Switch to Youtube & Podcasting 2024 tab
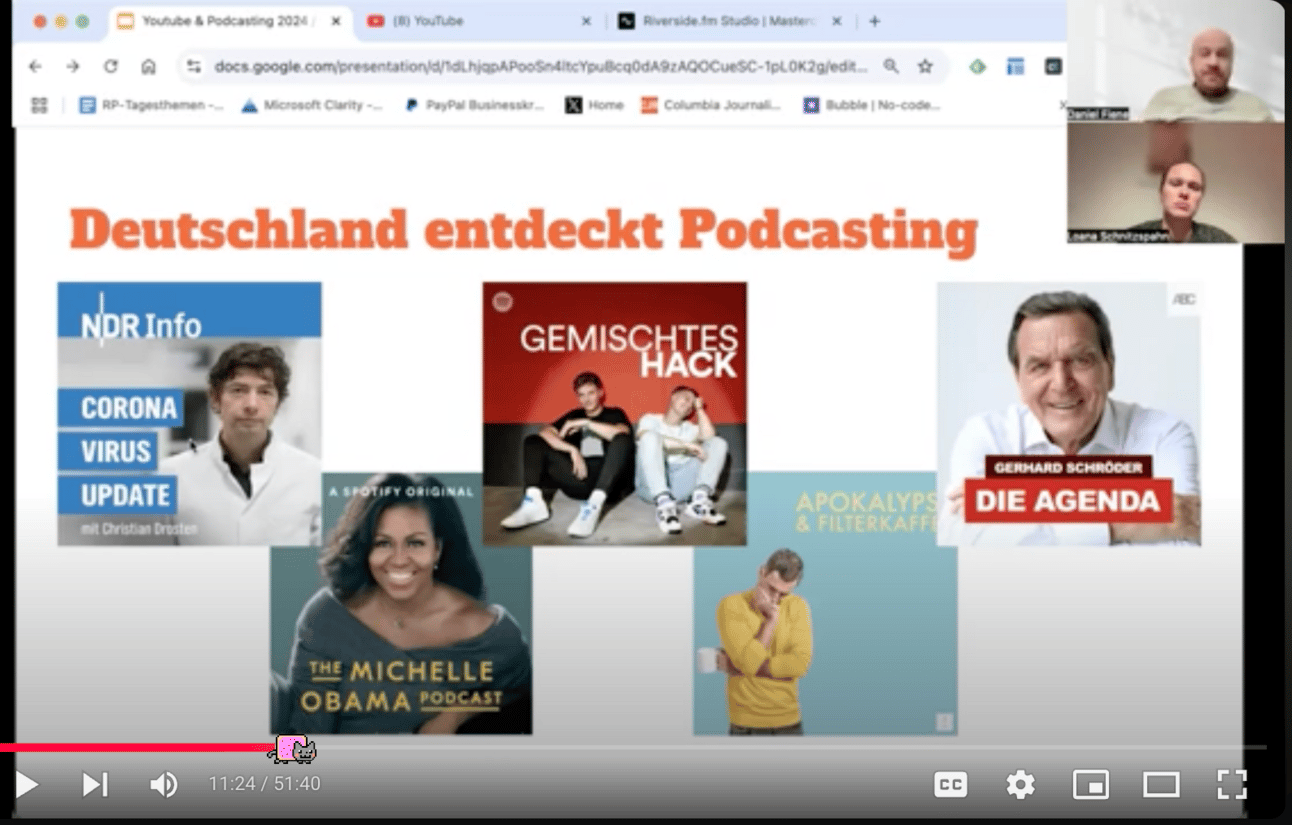Image resolution: width=1292 pixels, height=825 pixels. pyautogui.click(x=230, y=21)
